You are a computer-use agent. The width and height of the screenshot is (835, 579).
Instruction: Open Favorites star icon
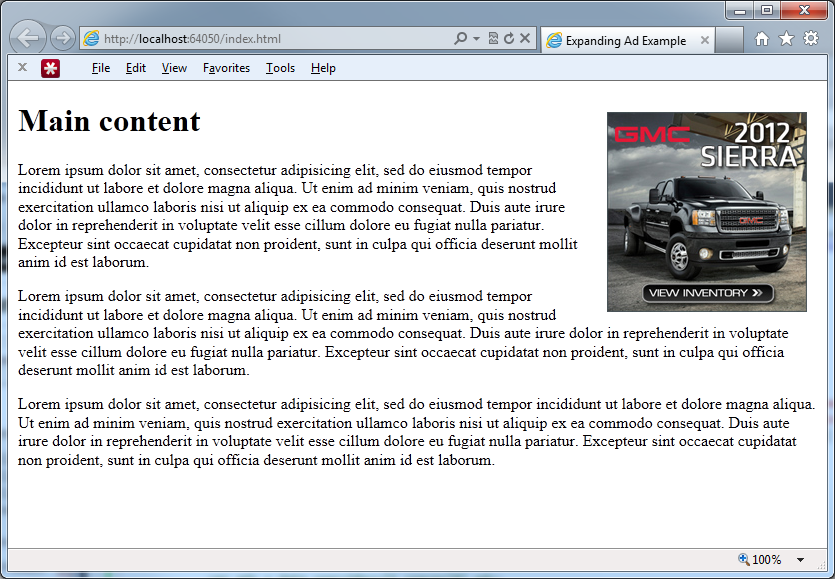coord(787,38)
